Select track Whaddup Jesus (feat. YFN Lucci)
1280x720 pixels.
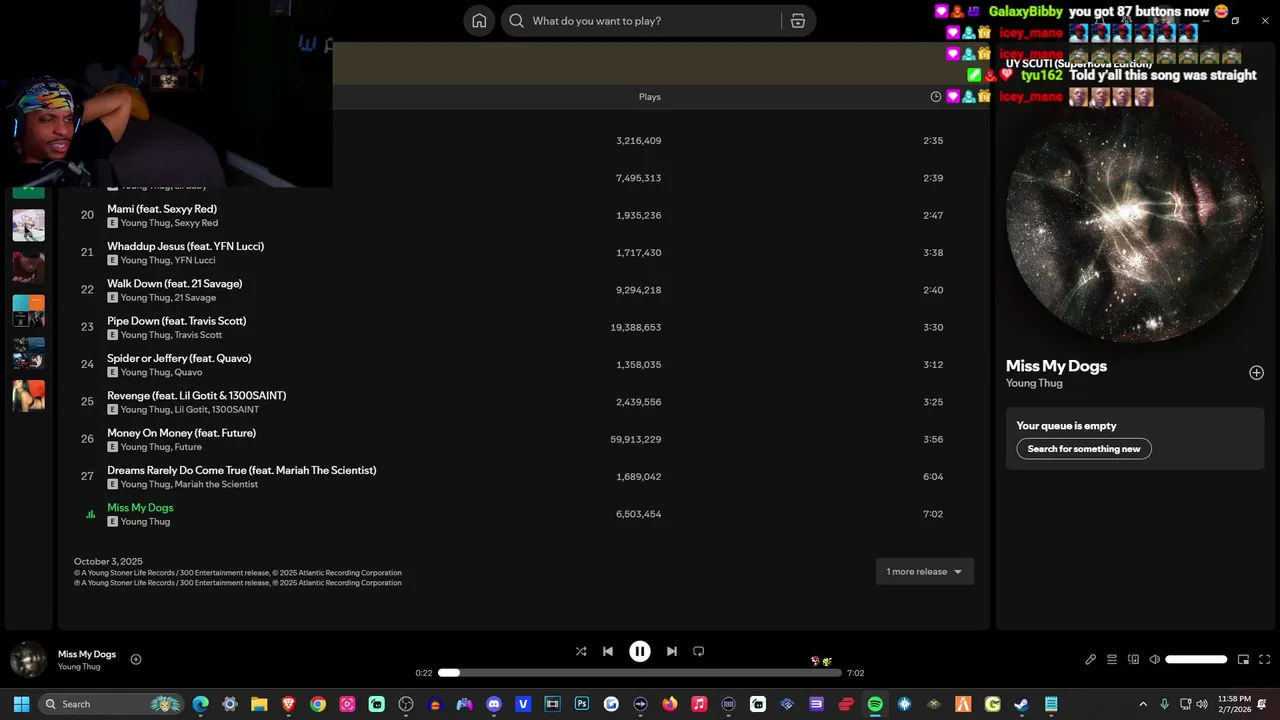coord(185,246)
